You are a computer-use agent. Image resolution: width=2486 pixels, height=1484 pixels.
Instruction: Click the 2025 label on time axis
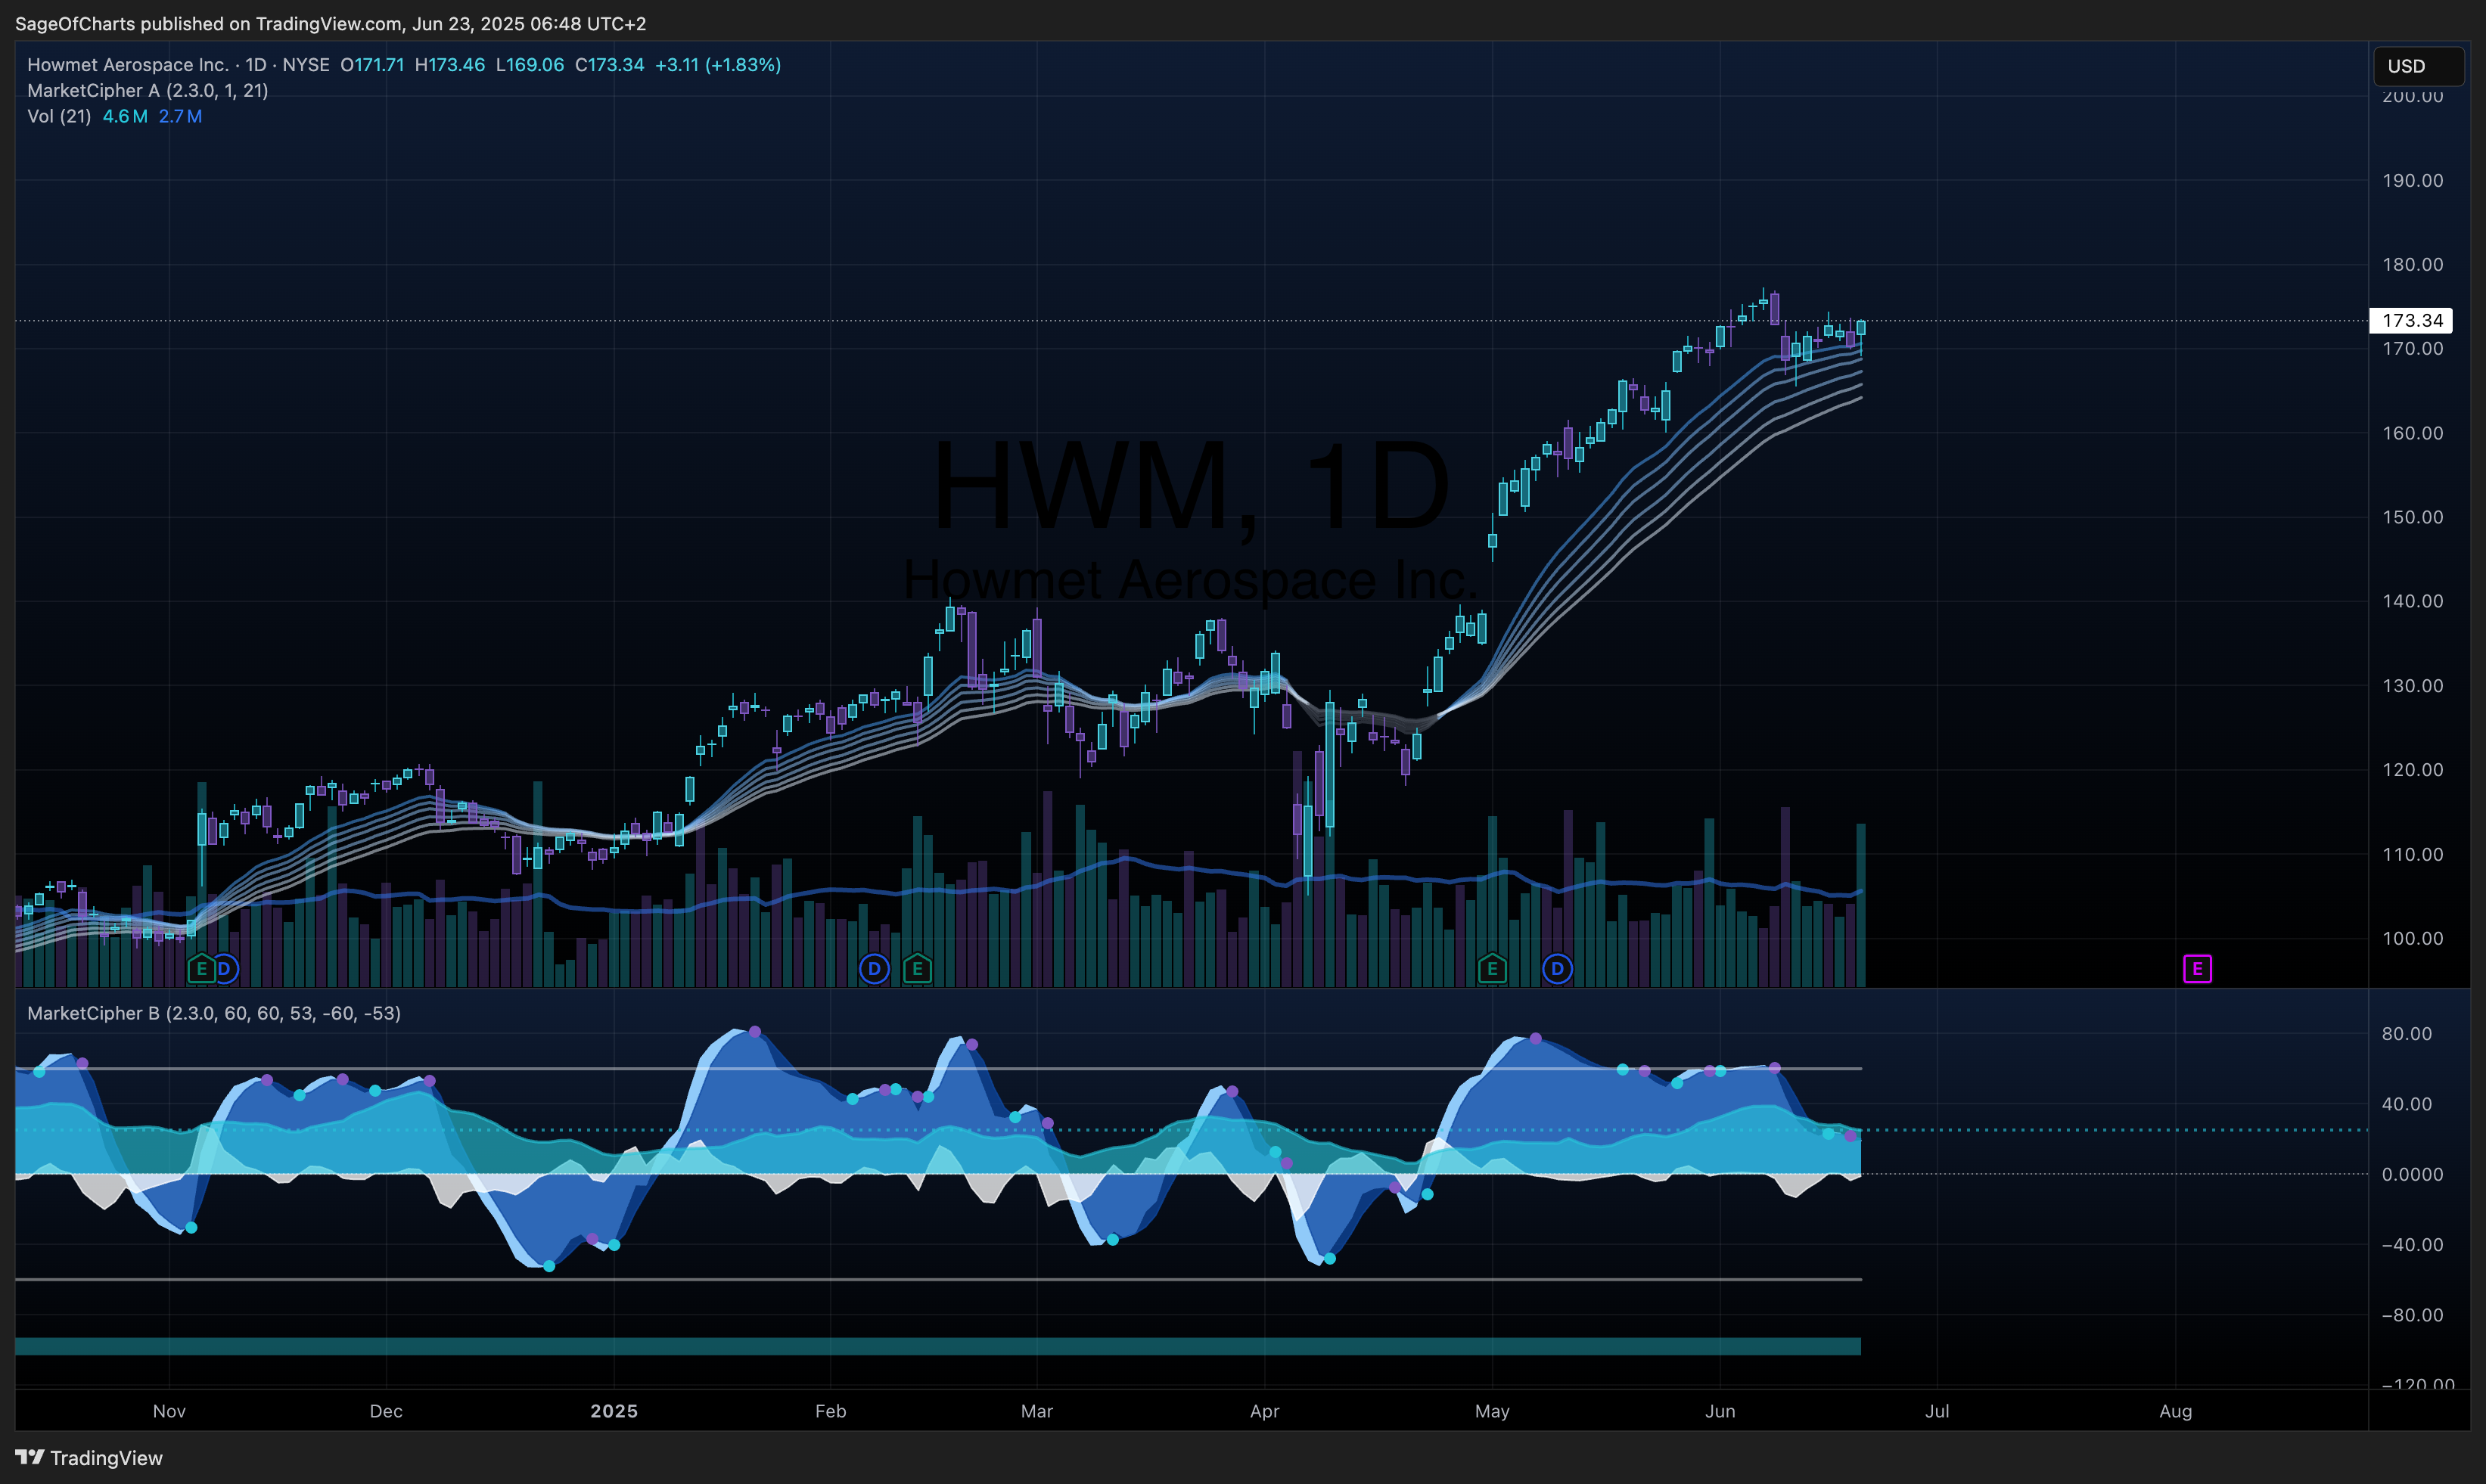coord(614,1412)
